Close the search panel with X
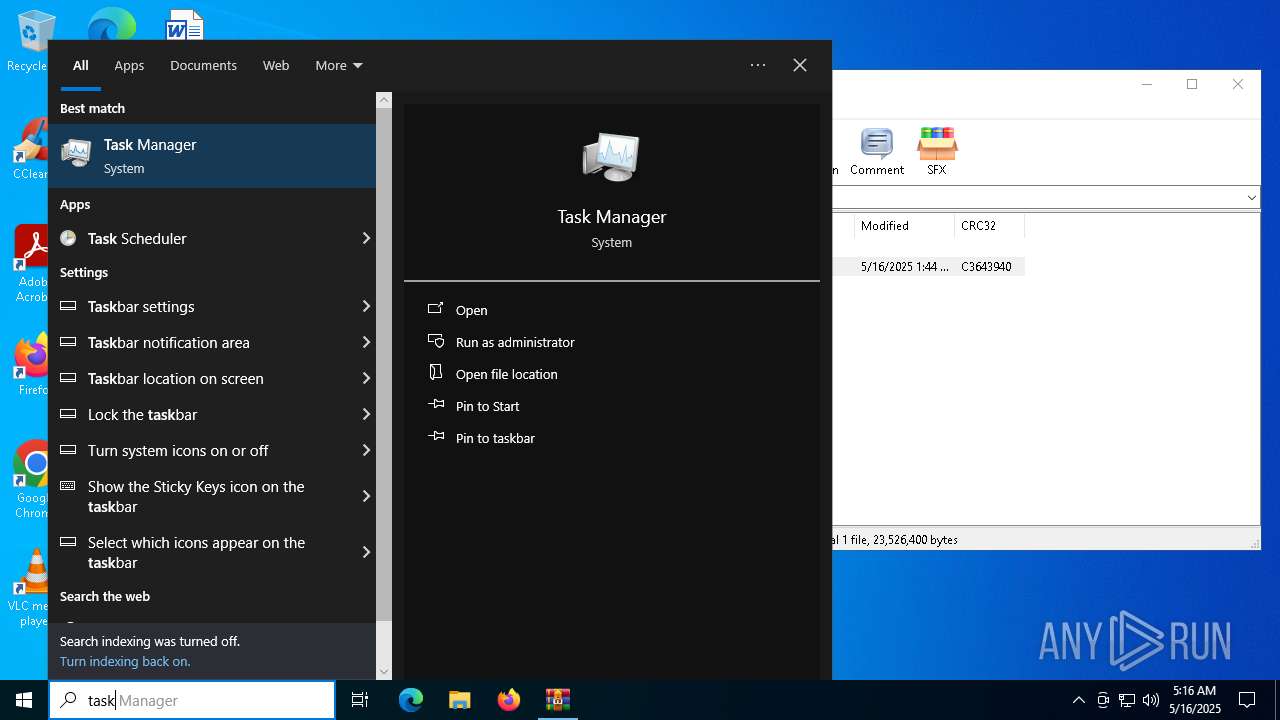The image size is (1280, 720). click(800, 65)
